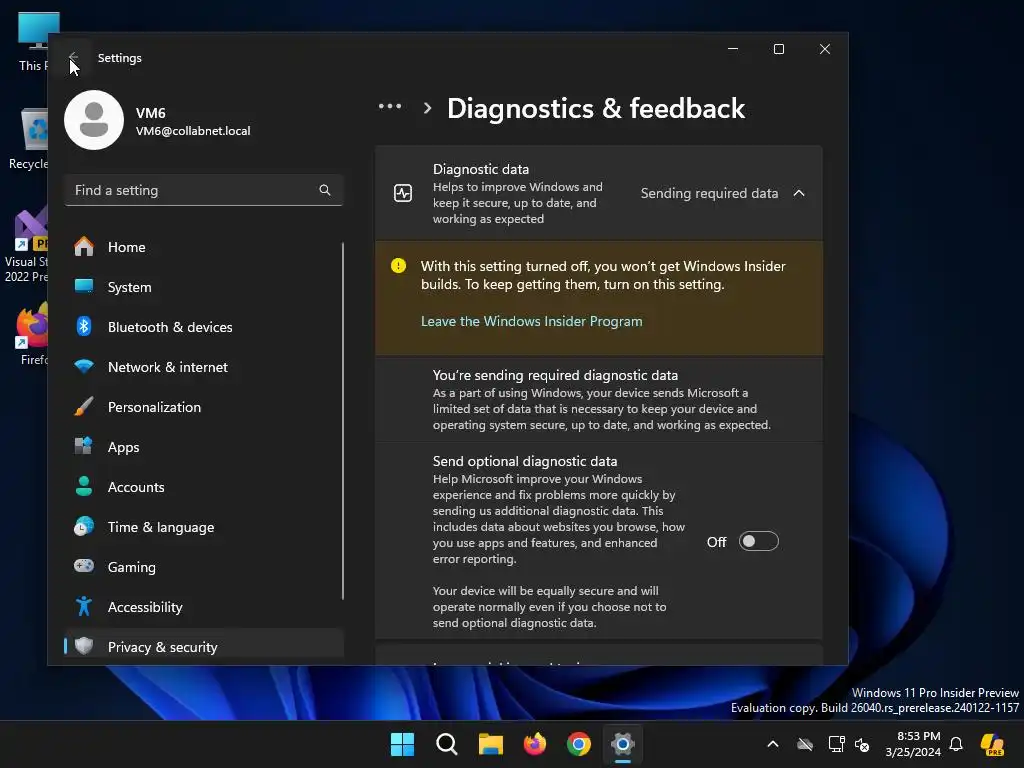The height and width of the screenshot is (768, 1024).
Task: Open the breadcrumb ellipsis menu
Action: click(390, 106)
